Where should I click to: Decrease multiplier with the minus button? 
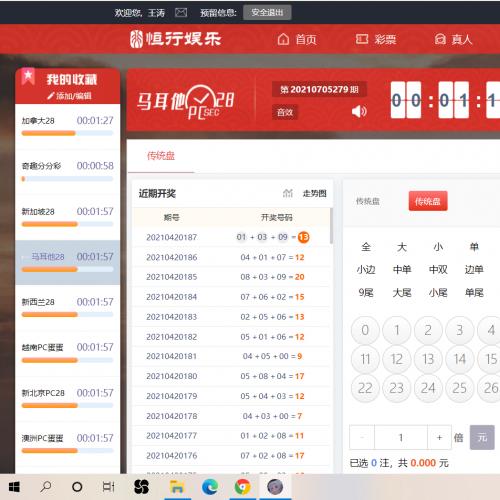362,437
